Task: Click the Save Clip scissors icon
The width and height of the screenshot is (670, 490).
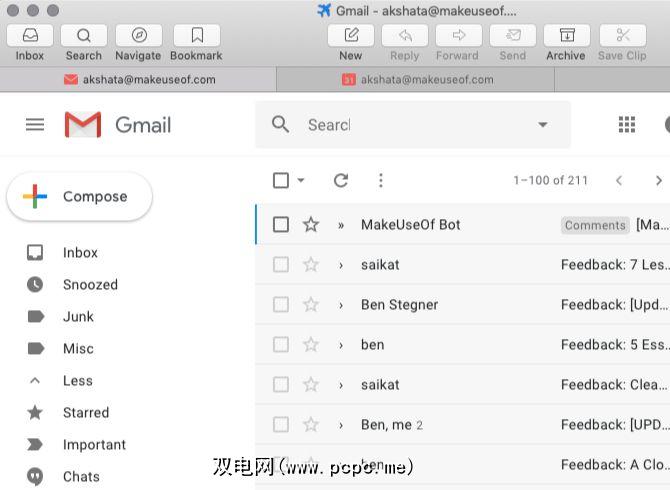Action: 623,35
